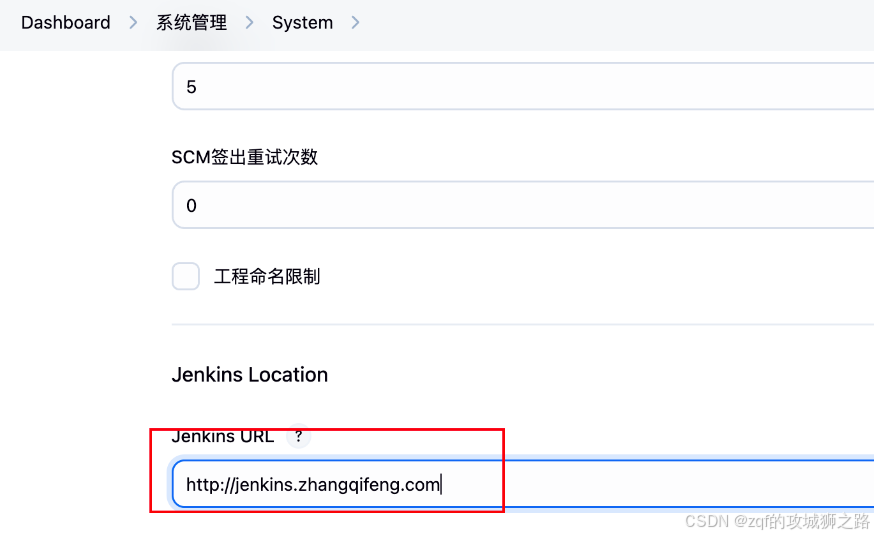This screenshot has width=874, height=536.
Task: Expand the chevron after 系统管理 breadcrumb
Action: click(x=250, y=23)
